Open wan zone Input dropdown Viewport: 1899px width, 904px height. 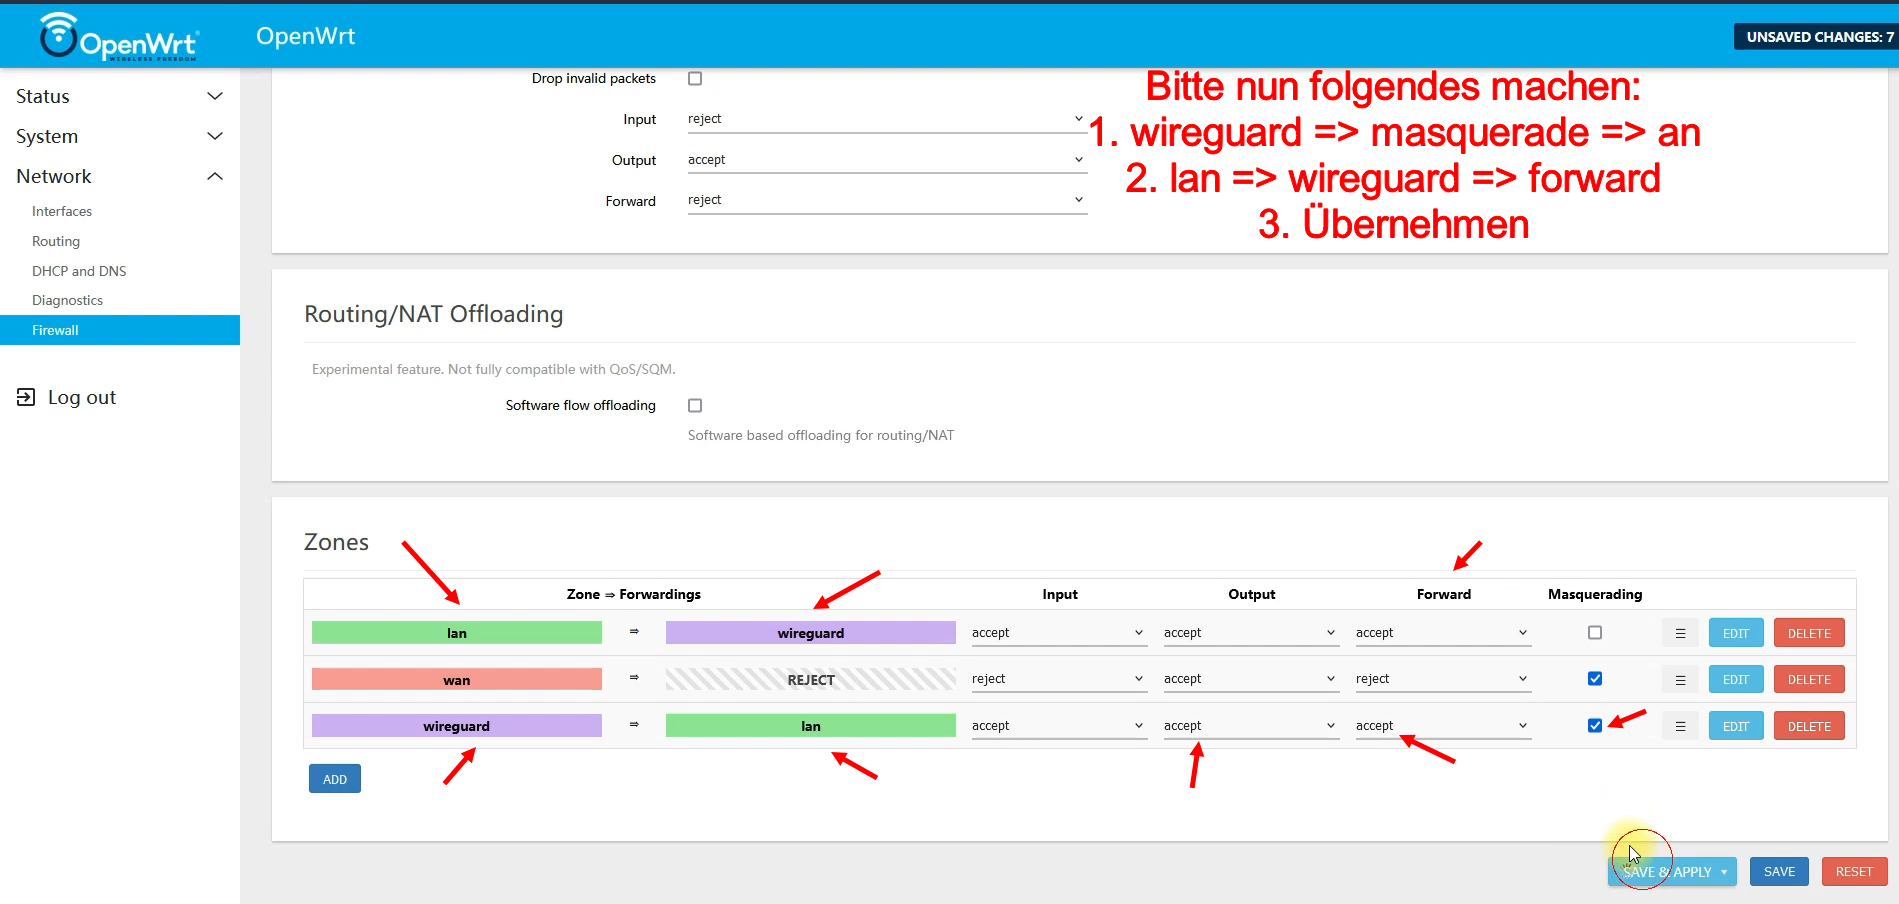tap(1058, 679)
